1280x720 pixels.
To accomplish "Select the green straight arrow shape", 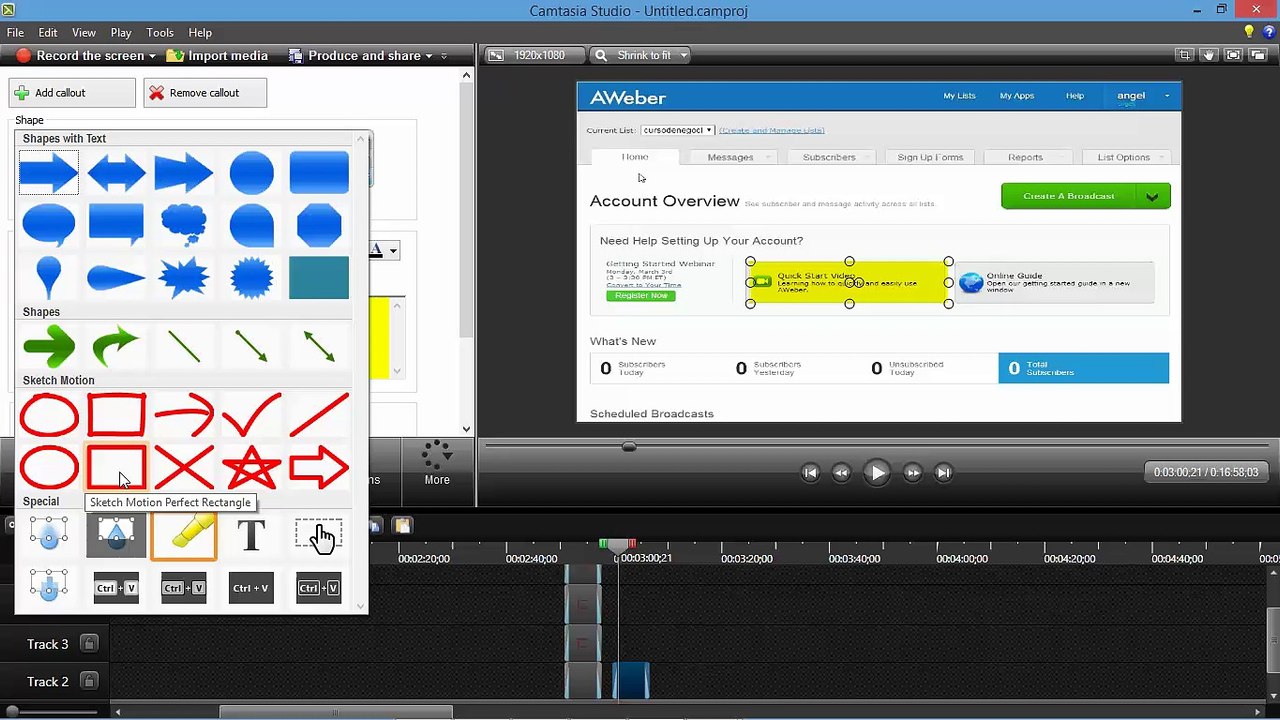I will [x=48, y=346].
